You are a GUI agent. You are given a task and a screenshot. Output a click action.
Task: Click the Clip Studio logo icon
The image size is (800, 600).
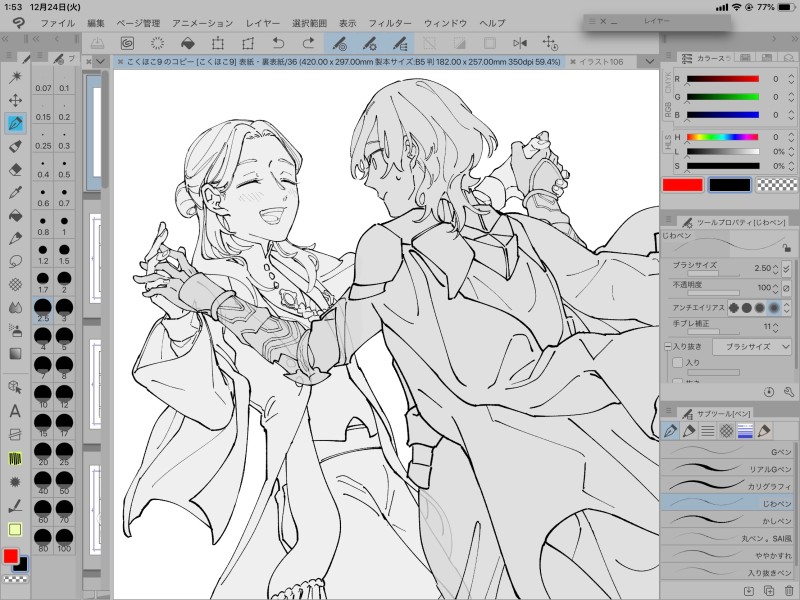(x=18, y=23)
